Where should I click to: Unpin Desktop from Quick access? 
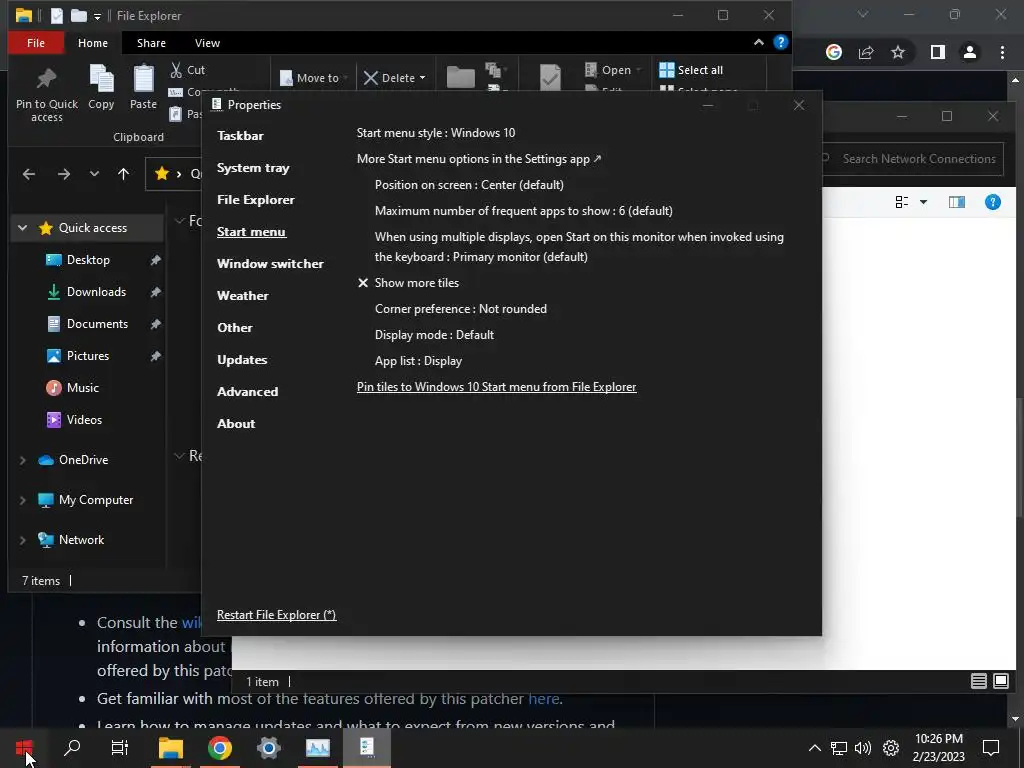pos(155,260)
